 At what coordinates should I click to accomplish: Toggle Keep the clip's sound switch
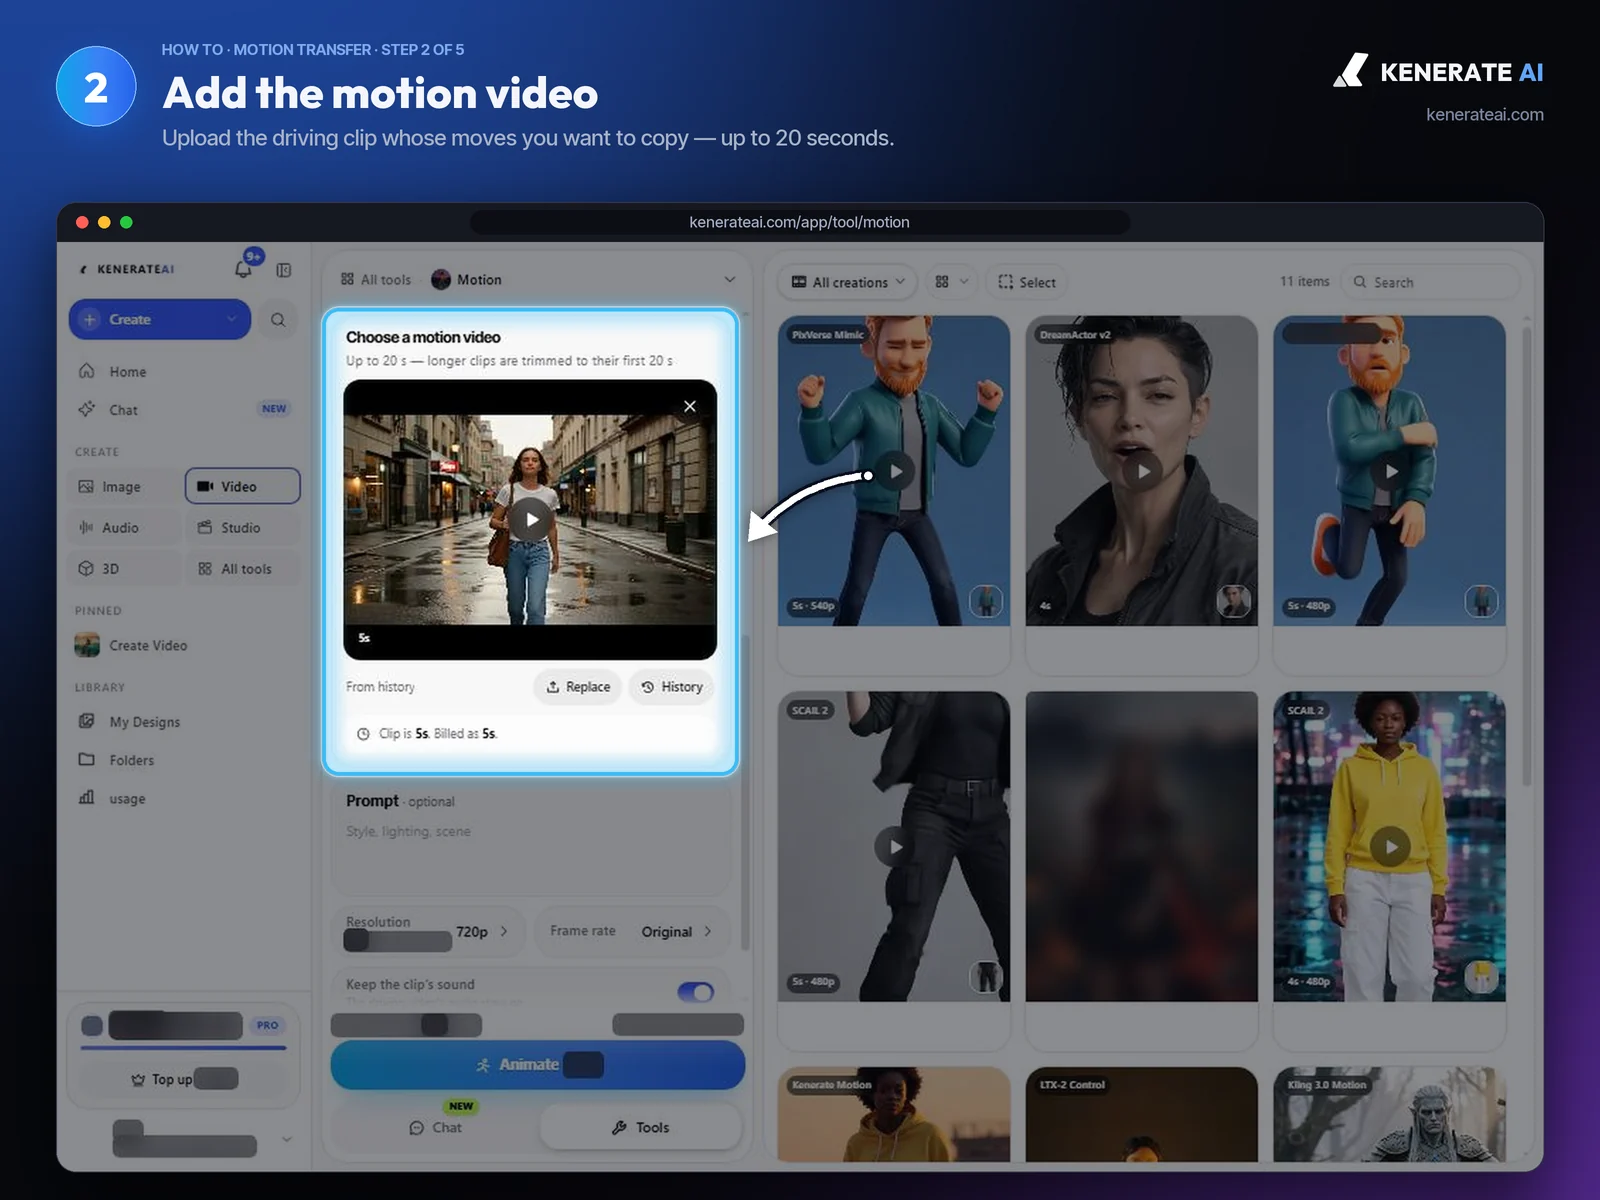(695, 992)
